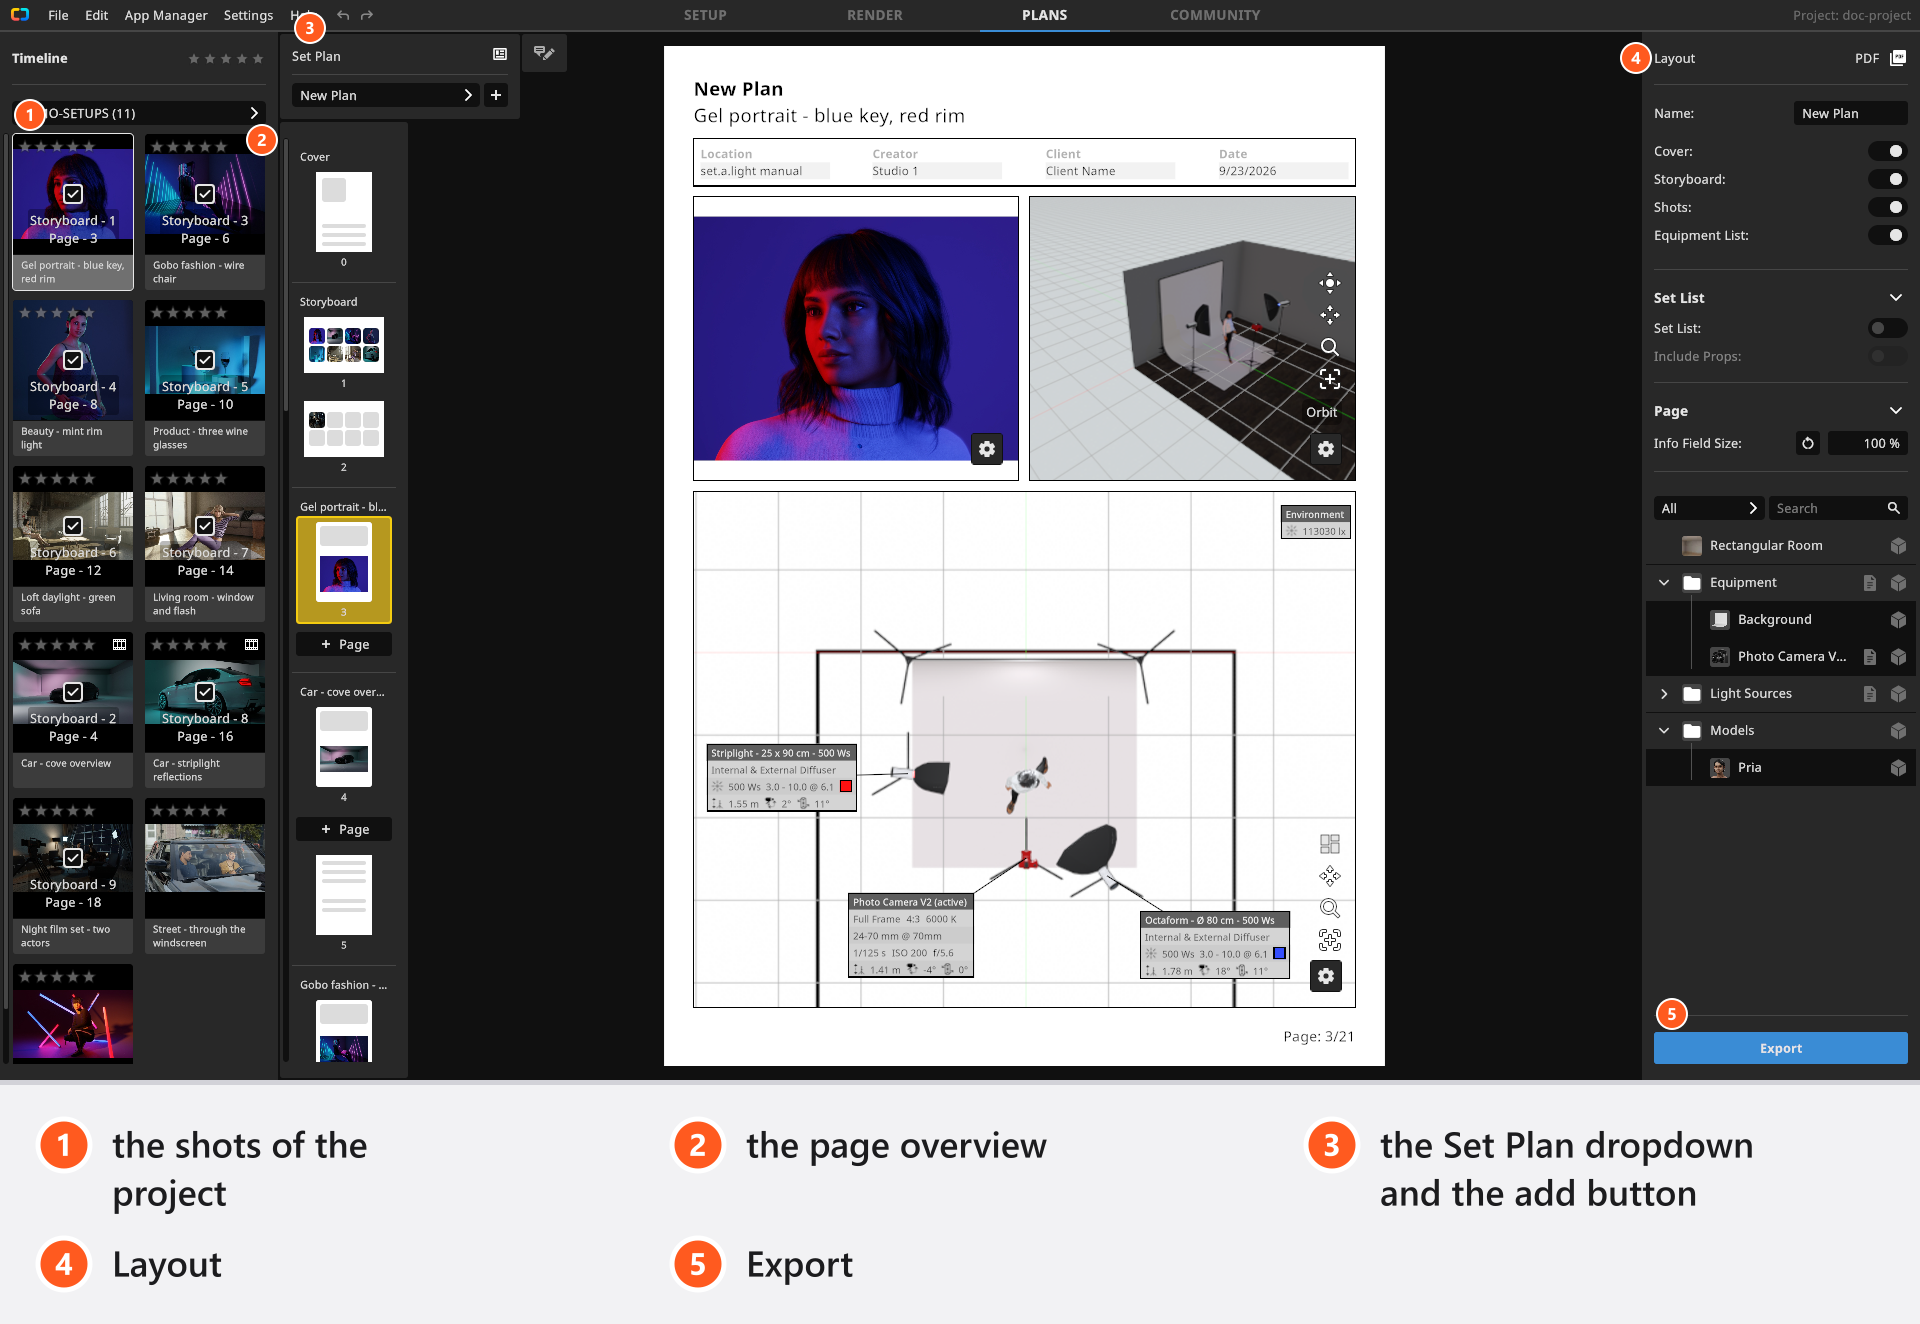The height and width of the screenshot is (1324, 1920).
Task: Reset the Info Field Size value
Action: tap(1808, 443)
